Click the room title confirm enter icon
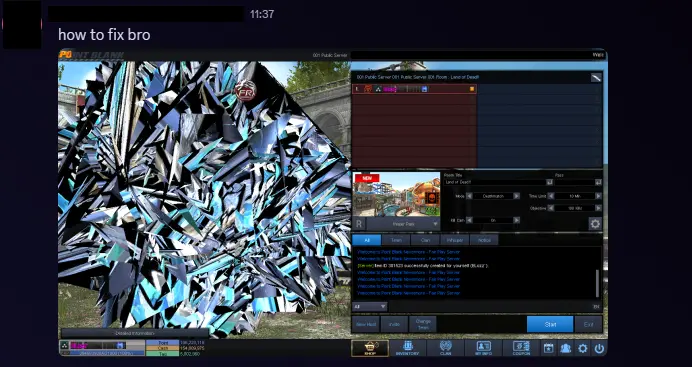This screenshot has width=692, height=367. tap(549, 182)
